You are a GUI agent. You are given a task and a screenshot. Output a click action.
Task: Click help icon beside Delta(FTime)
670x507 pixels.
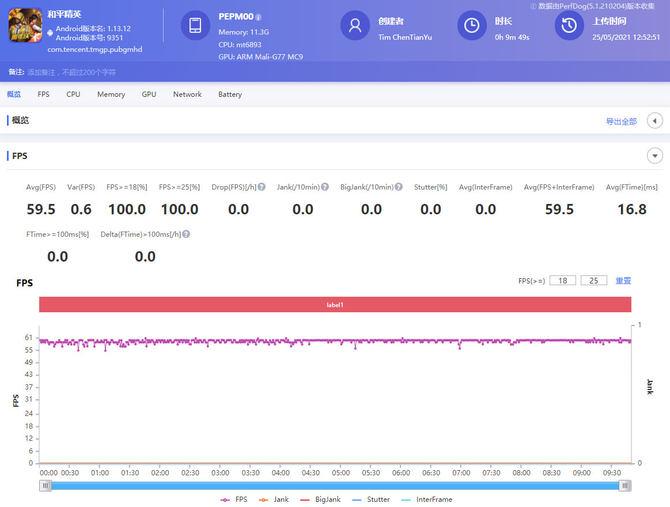click(186, 233)
